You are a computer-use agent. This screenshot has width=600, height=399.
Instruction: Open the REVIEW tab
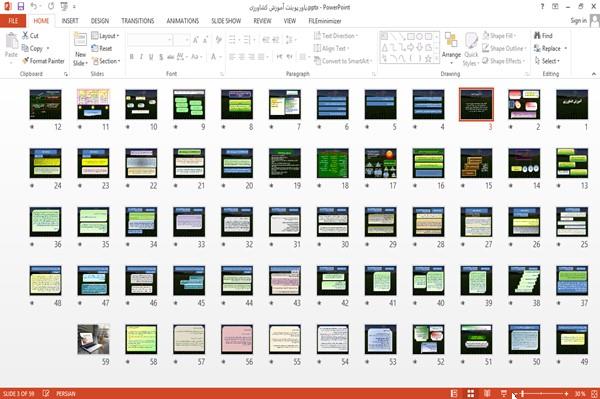tap(262, 21)
